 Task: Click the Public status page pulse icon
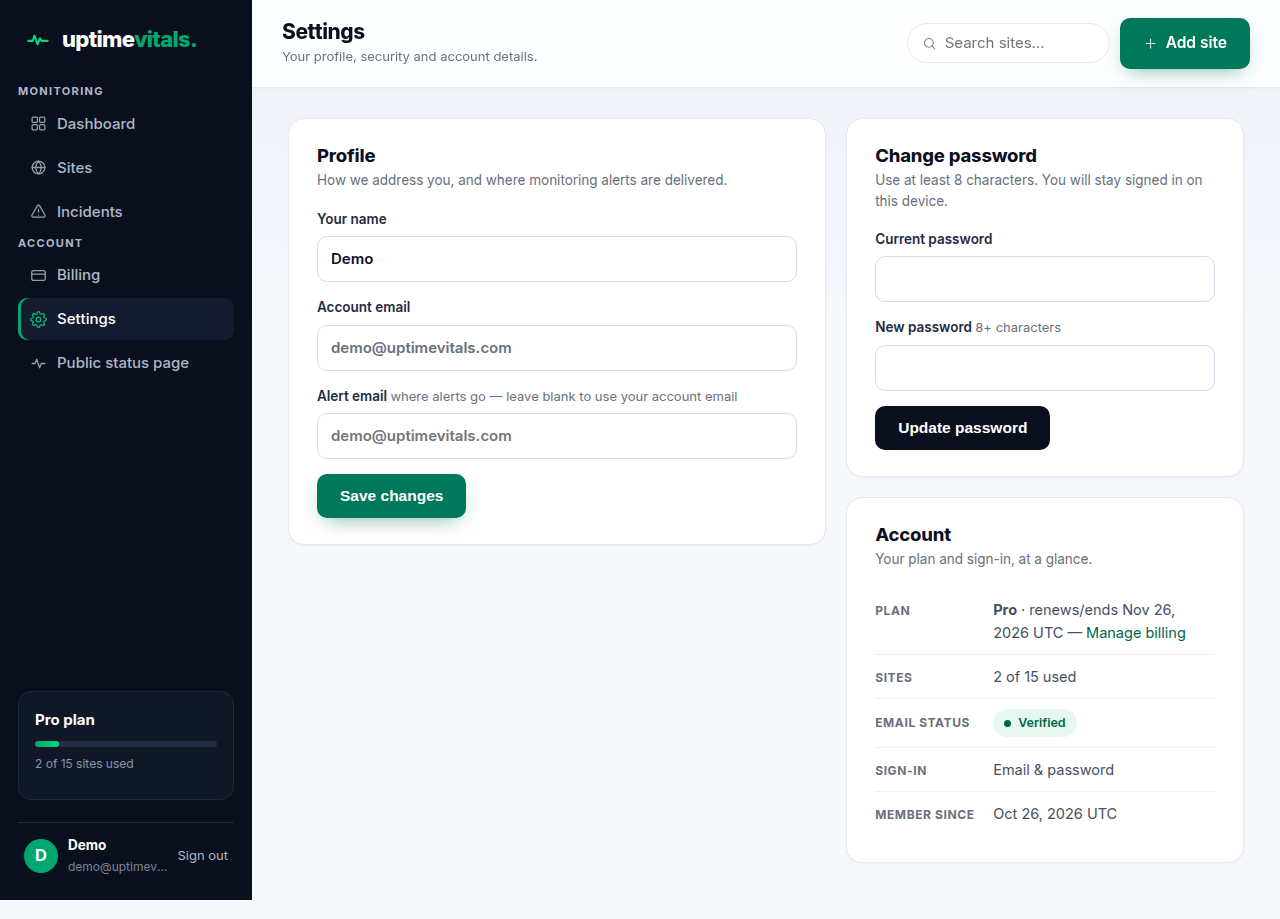(x=38, y=363)
